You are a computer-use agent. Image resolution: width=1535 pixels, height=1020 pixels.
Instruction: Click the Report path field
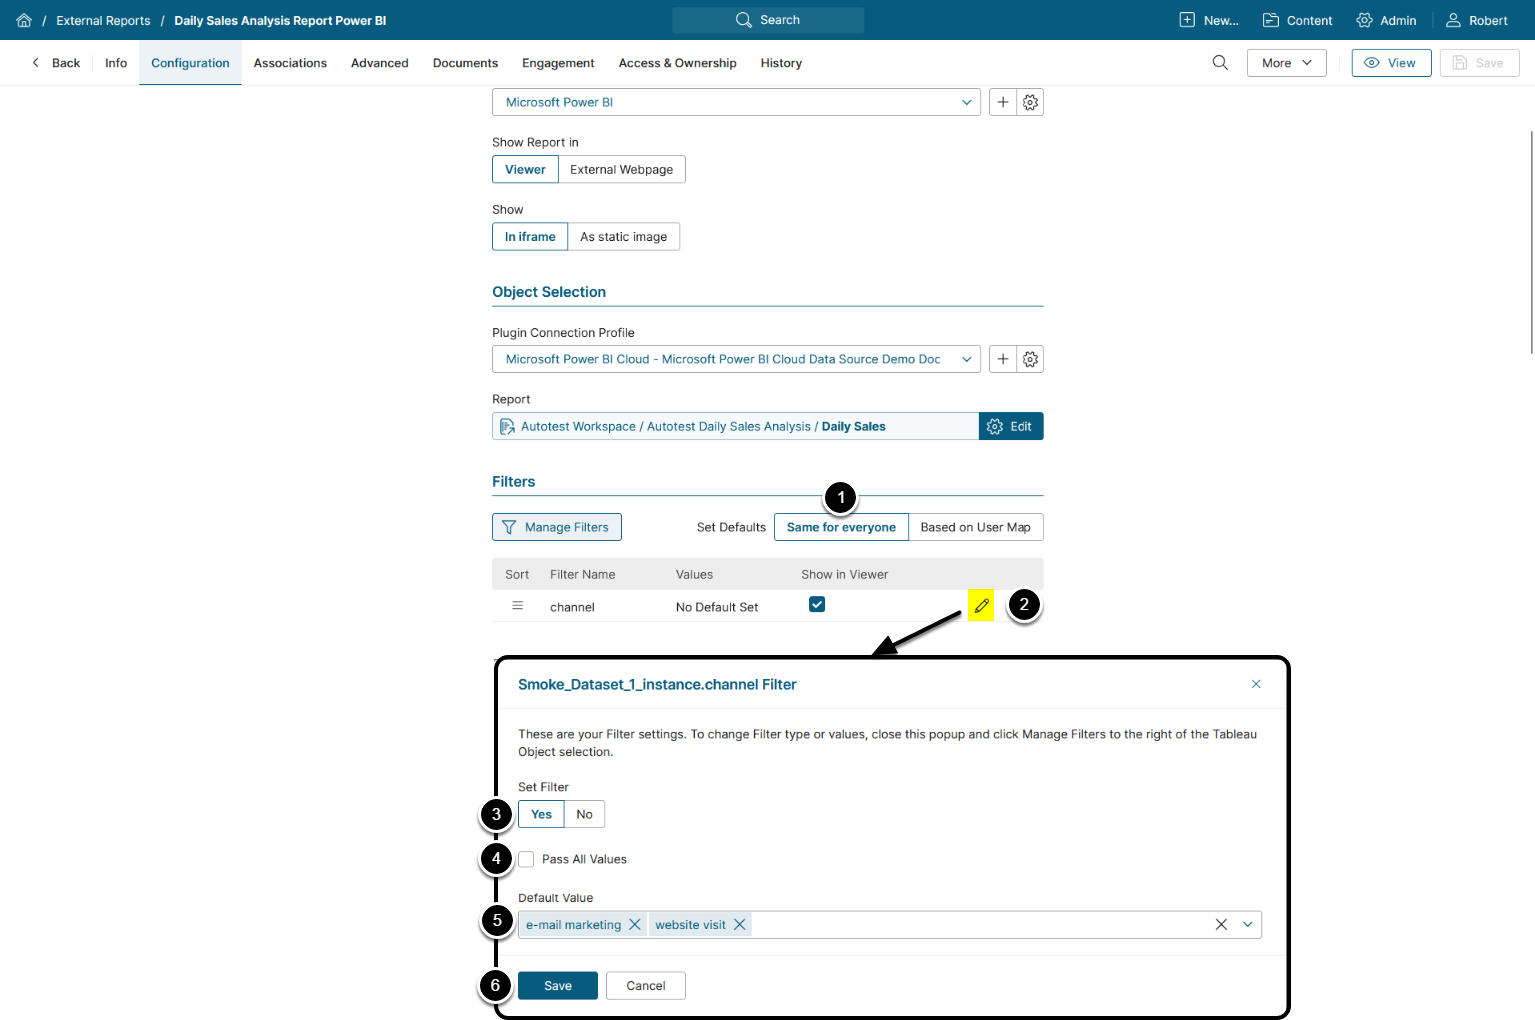tap(735, 426)
